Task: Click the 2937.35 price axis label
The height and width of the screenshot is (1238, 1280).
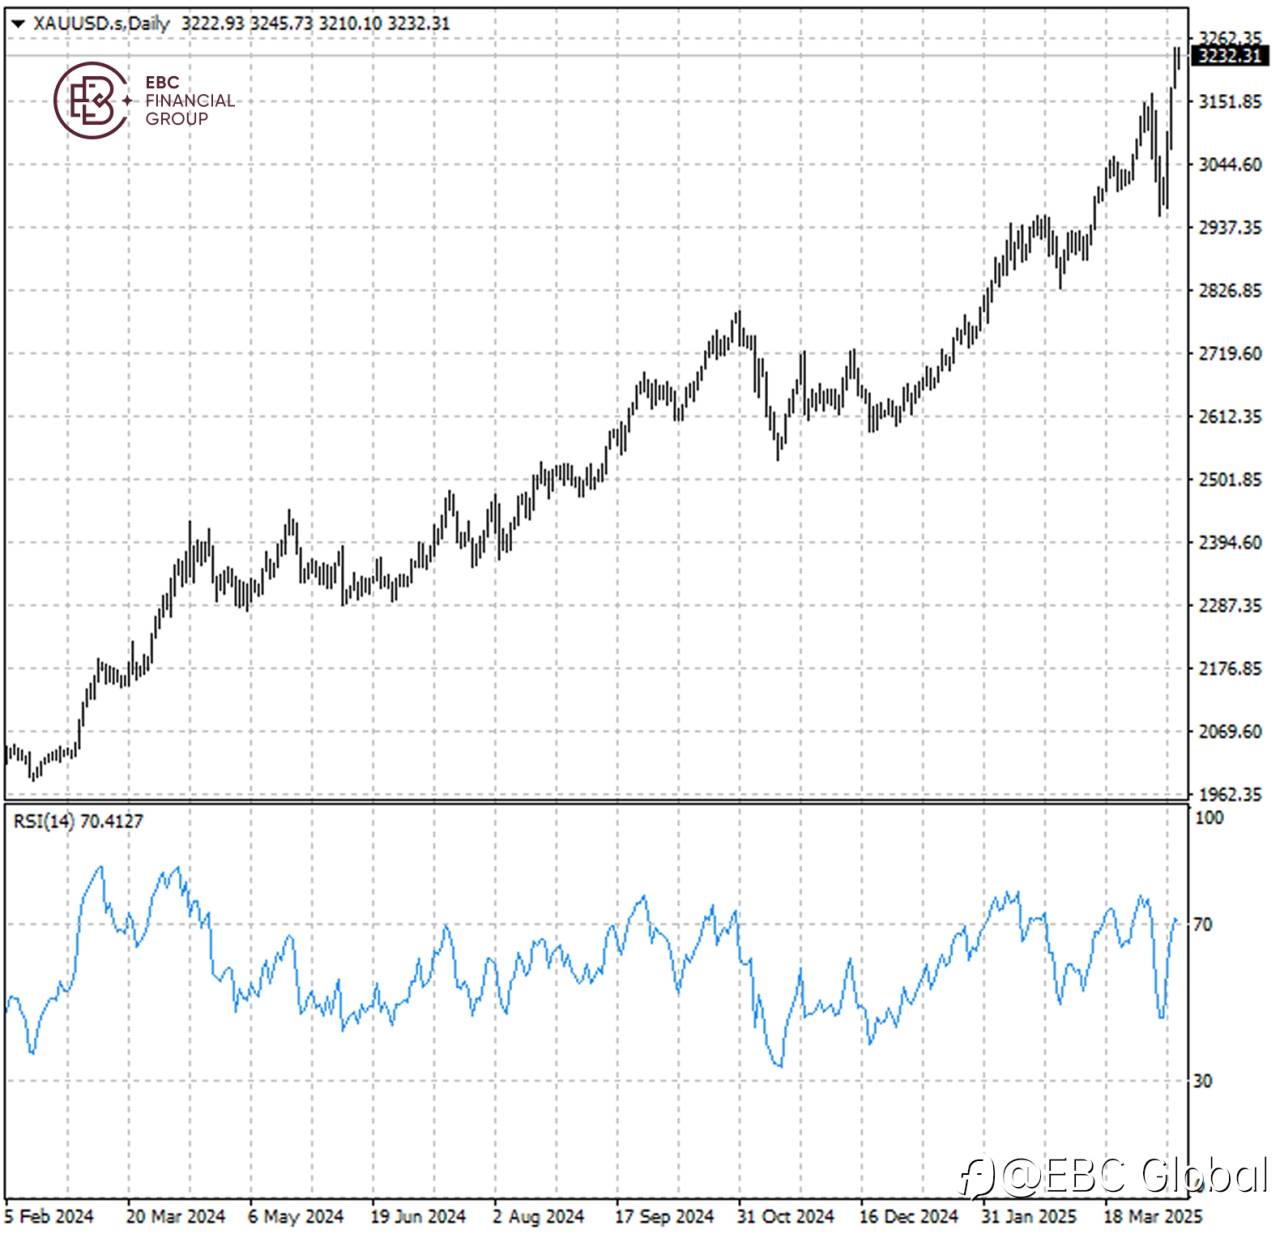Action: pos(1230,227)
